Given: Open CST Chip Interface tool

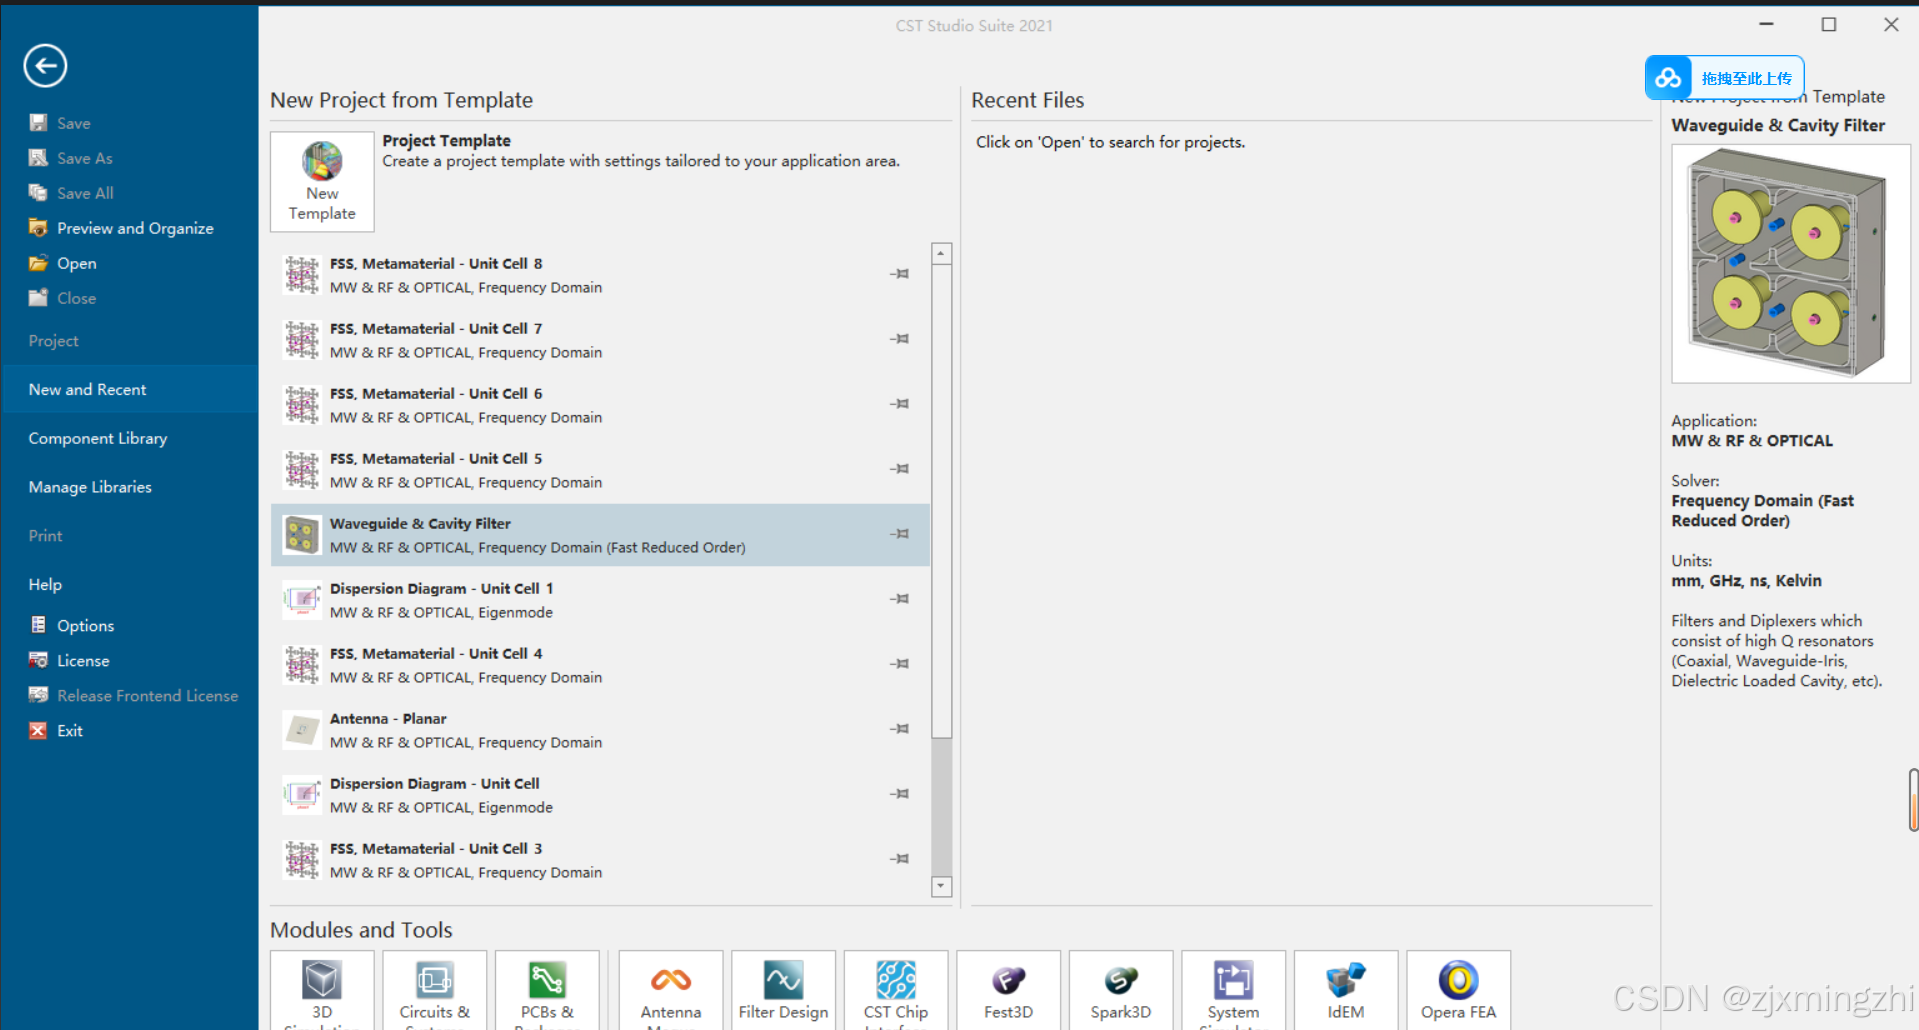Looking at the screenshot, I should coord(896,990).
